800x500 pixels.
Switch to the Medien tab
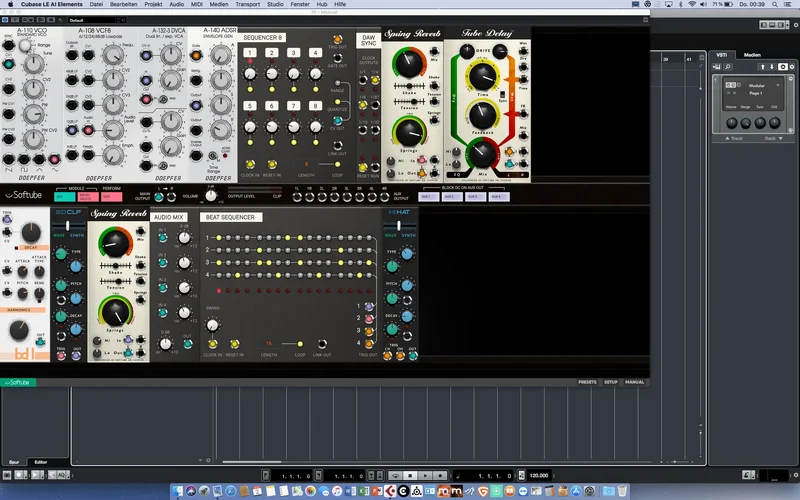[752, 56]
